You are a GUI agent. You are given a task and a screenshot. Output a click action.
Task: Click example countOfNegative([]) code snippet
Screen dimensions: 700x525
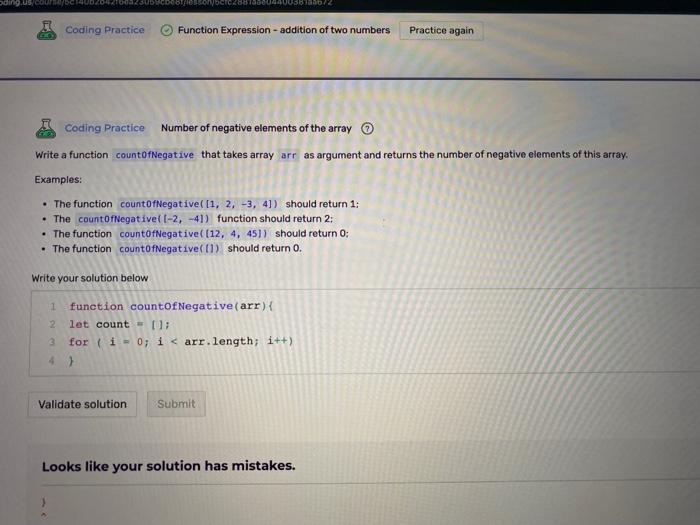(170, 249)
